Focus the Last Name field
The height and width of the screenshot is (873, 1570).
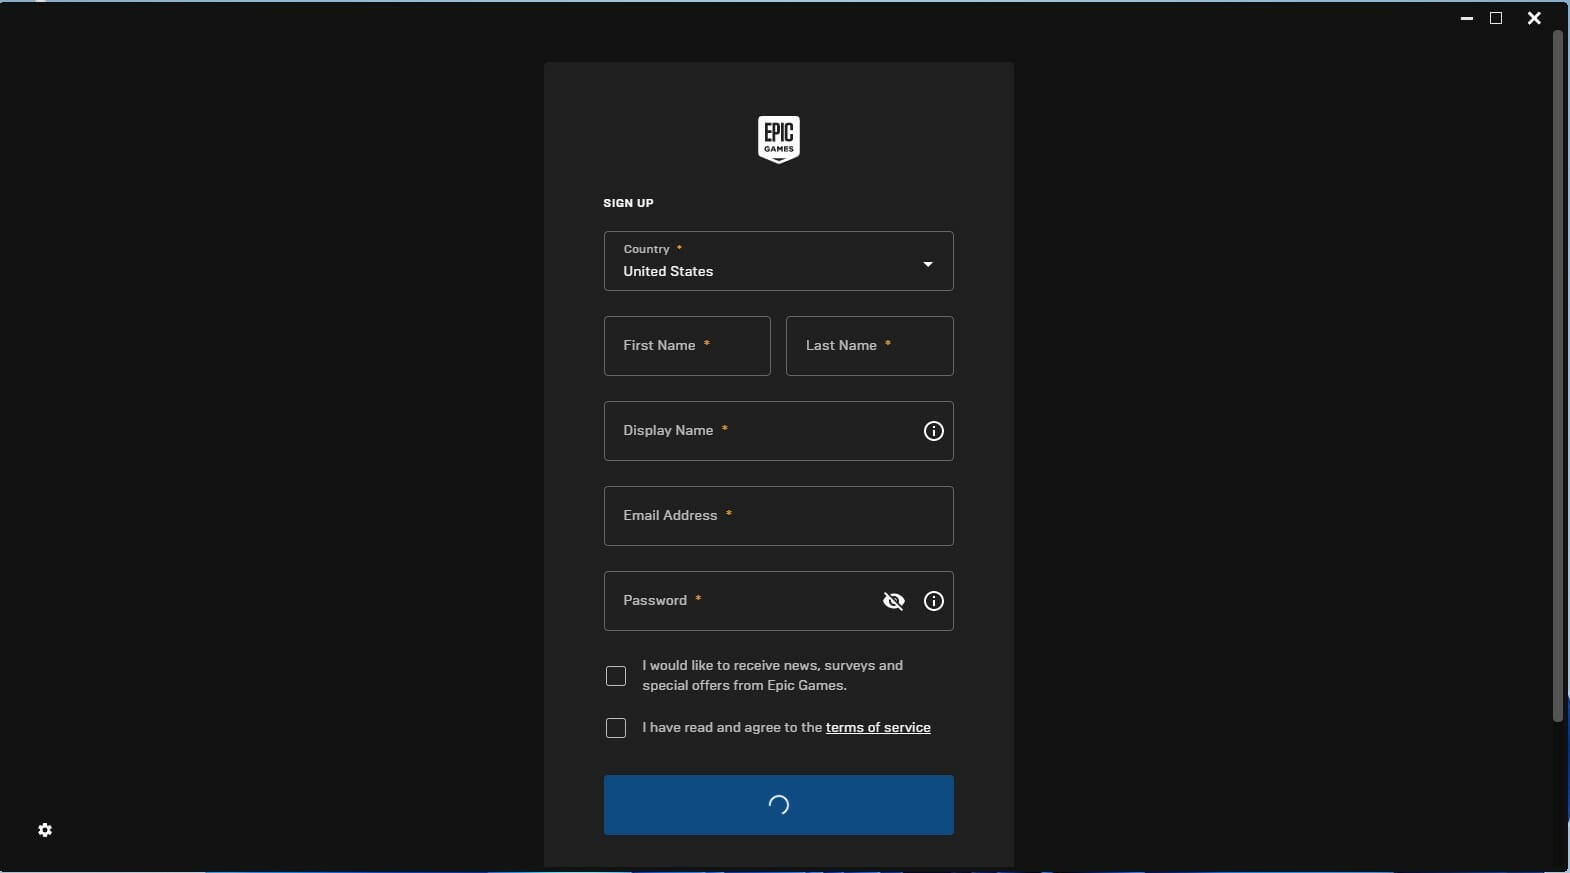[x=869, y=346]
